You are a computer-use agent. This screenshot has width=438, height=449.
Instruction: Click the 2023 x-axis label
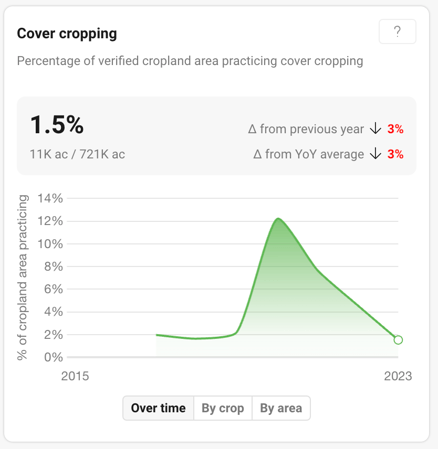coord(398,376)
